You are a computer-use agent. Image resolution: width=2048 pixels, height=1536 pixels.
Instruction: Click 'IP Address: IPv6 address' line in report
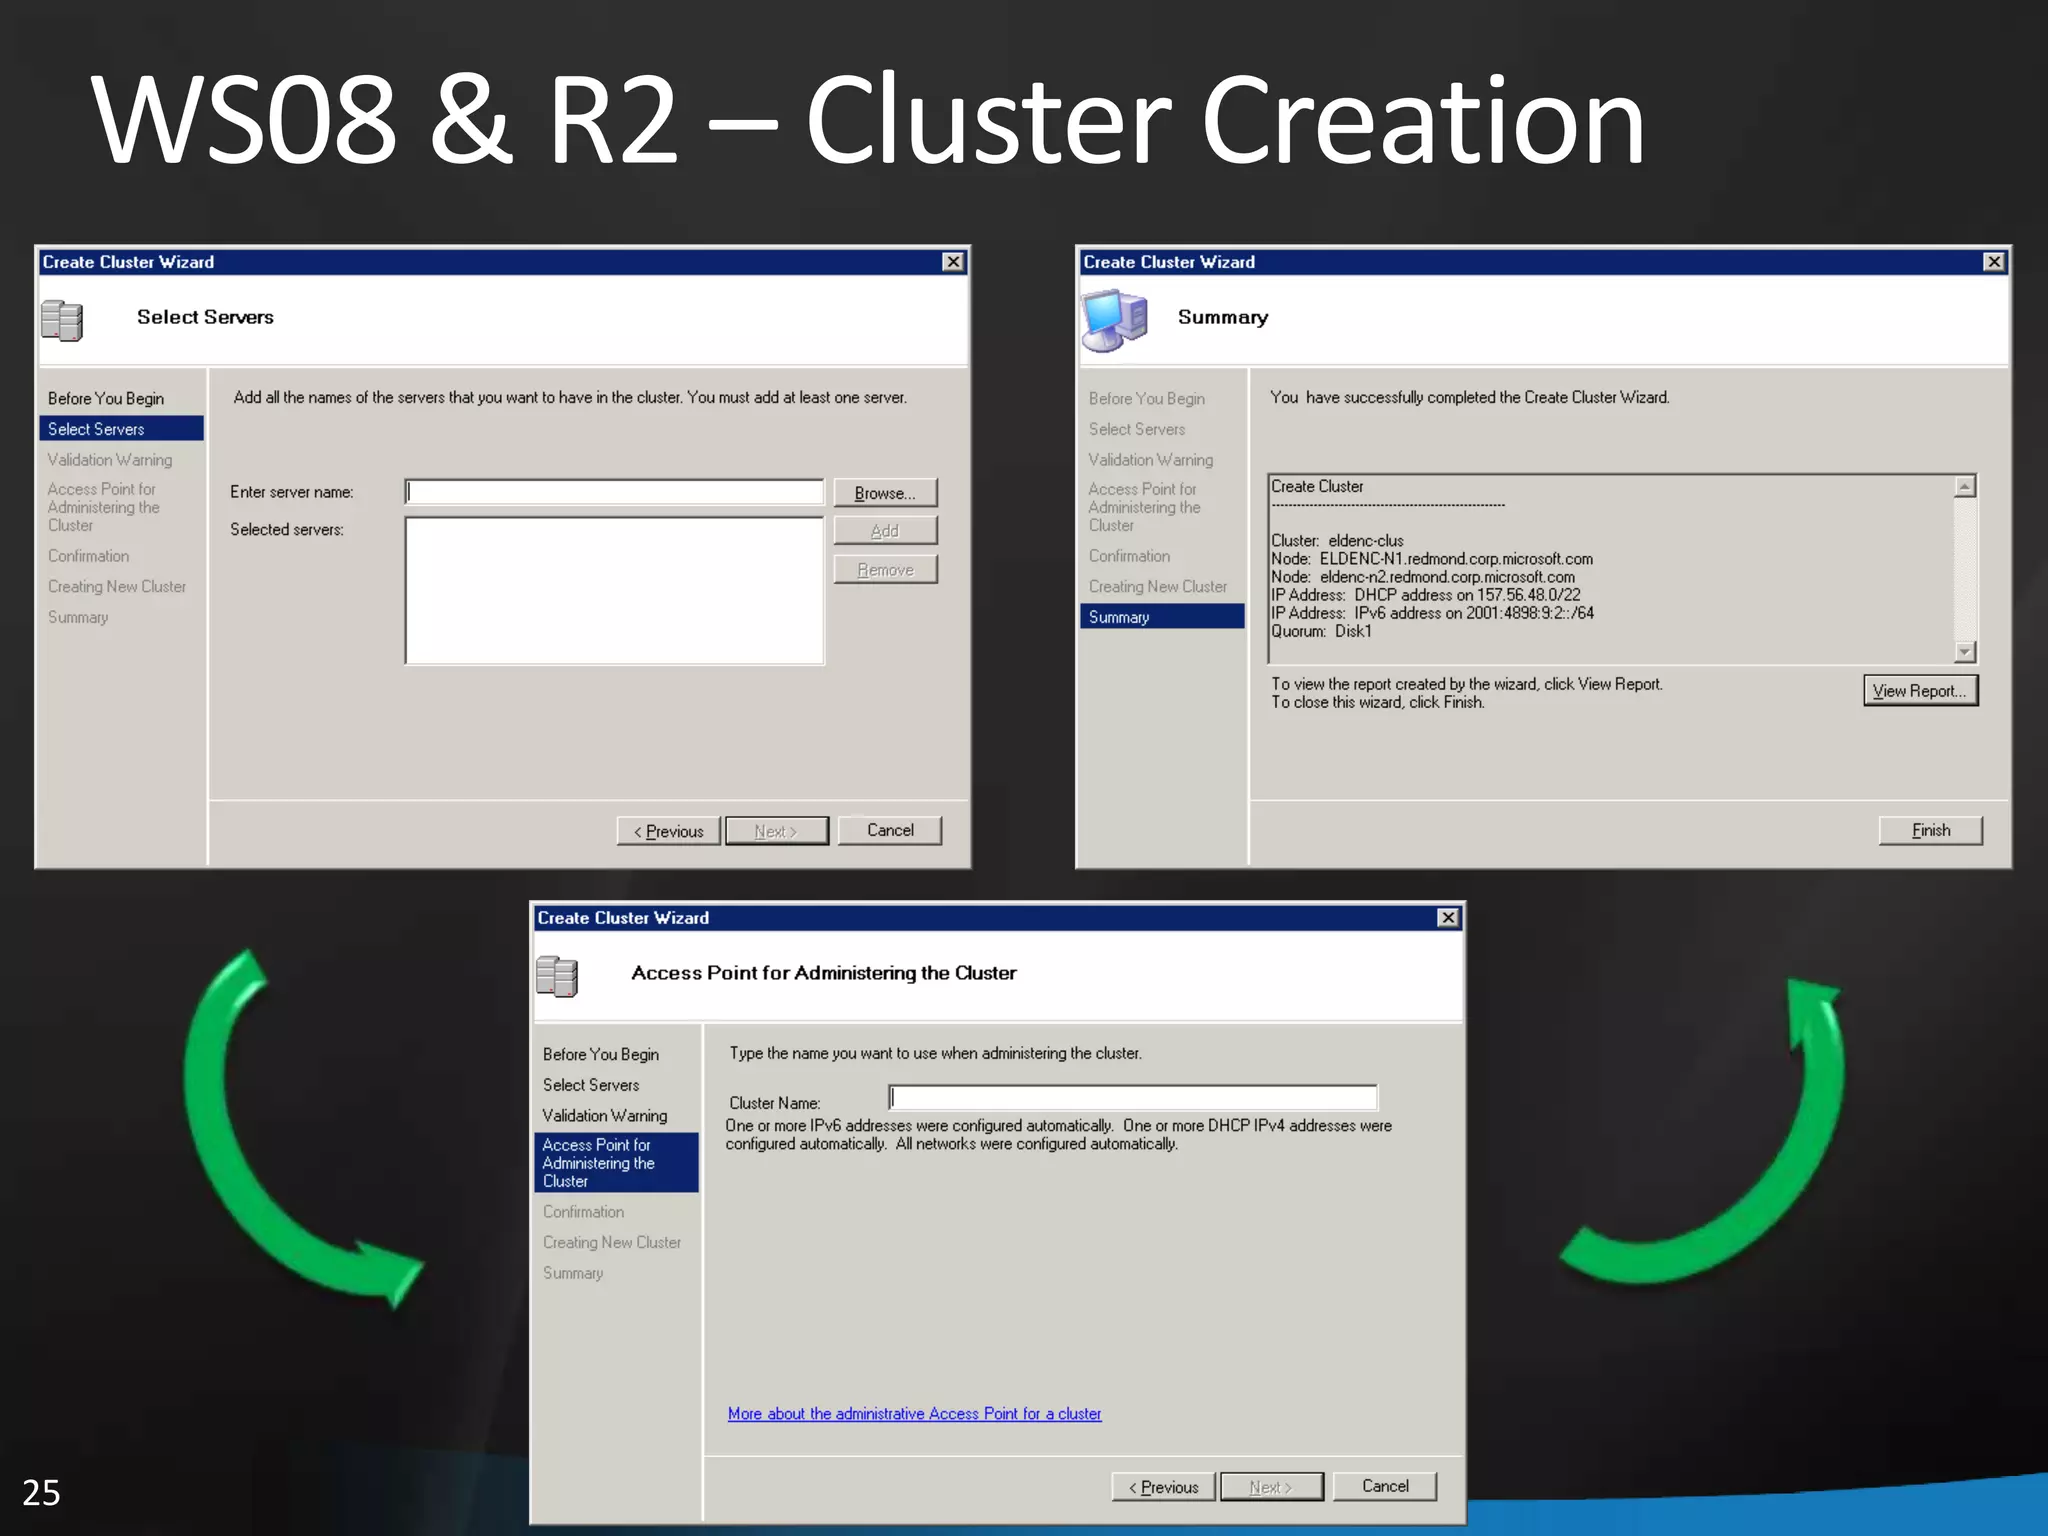tap(1433, 613)
